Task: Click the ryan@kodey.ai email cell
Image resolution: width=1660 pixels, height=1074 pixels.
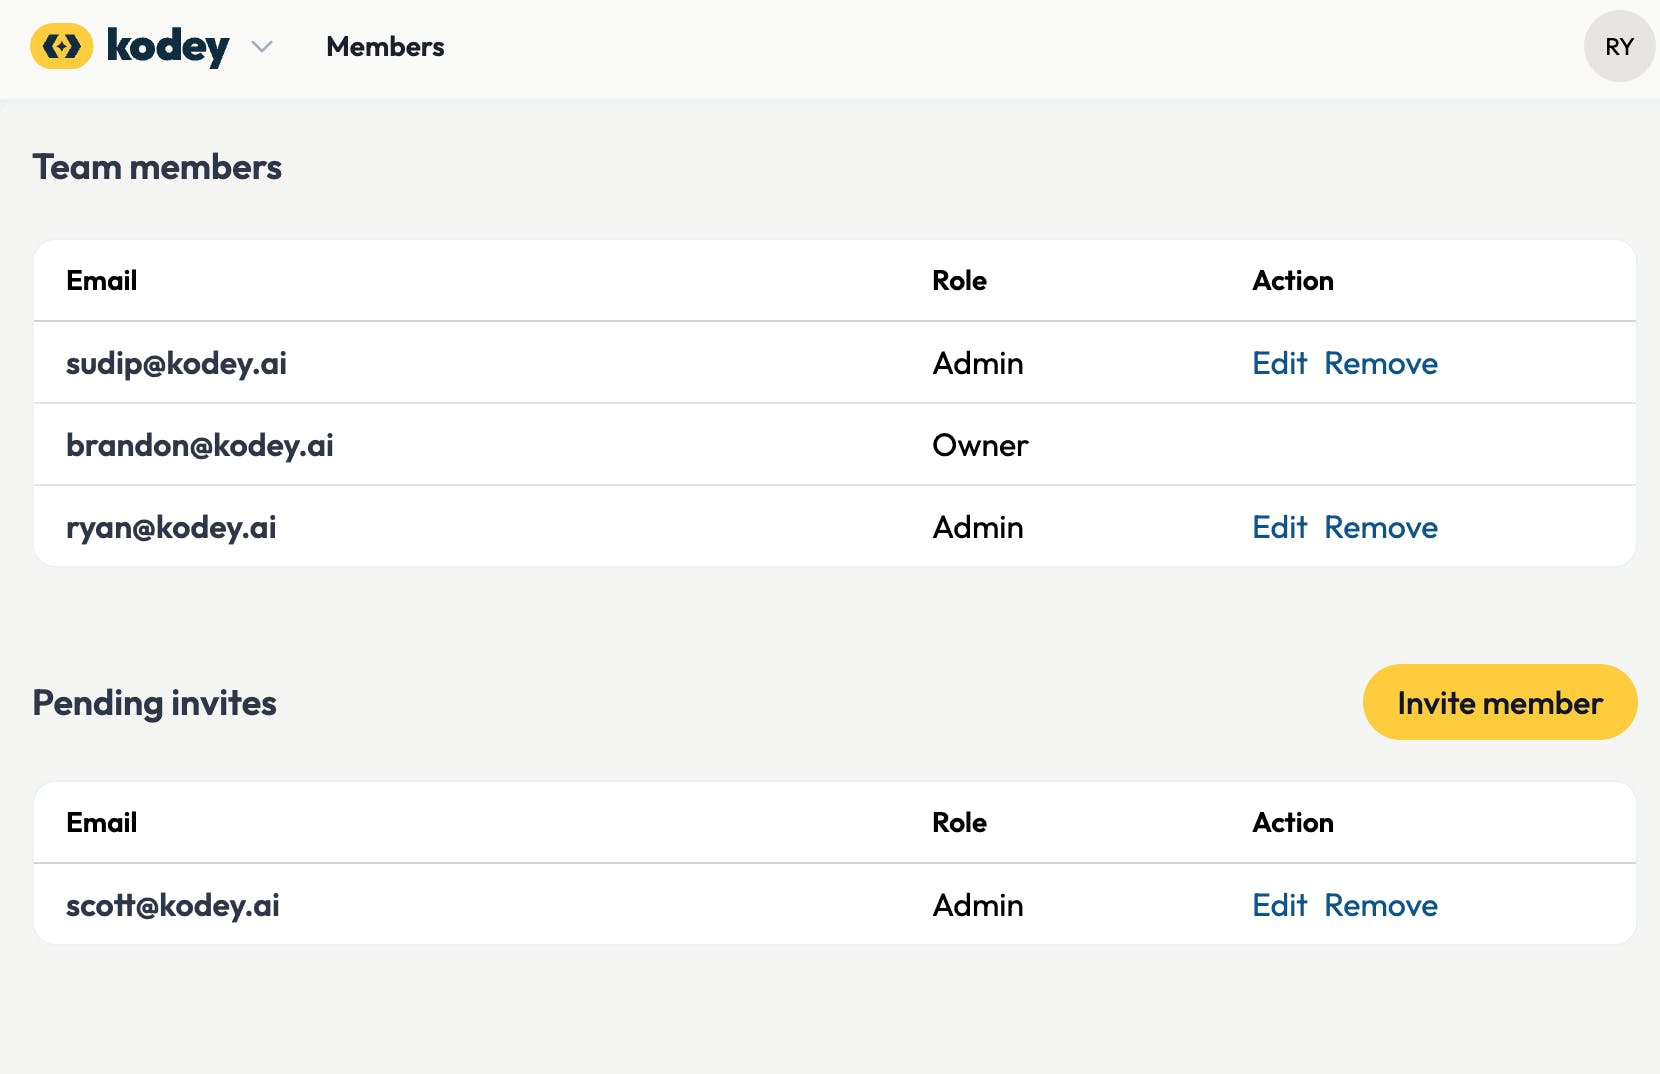Action: [x=171, y=527]
